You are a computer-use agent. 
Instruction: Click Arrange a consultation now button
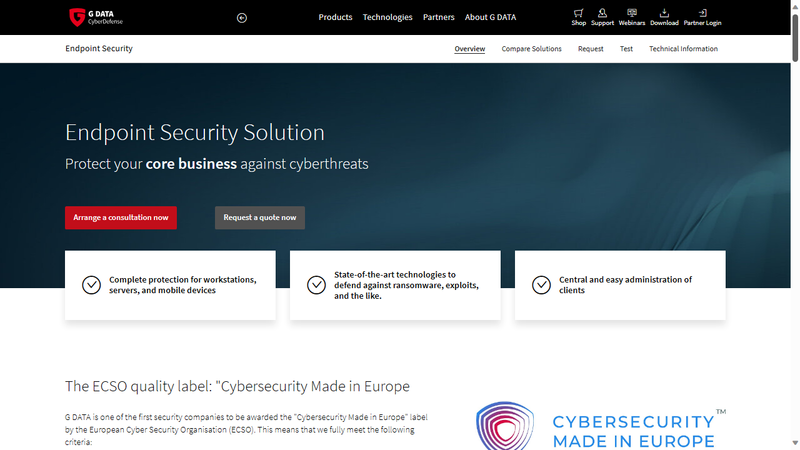[121, 218]
